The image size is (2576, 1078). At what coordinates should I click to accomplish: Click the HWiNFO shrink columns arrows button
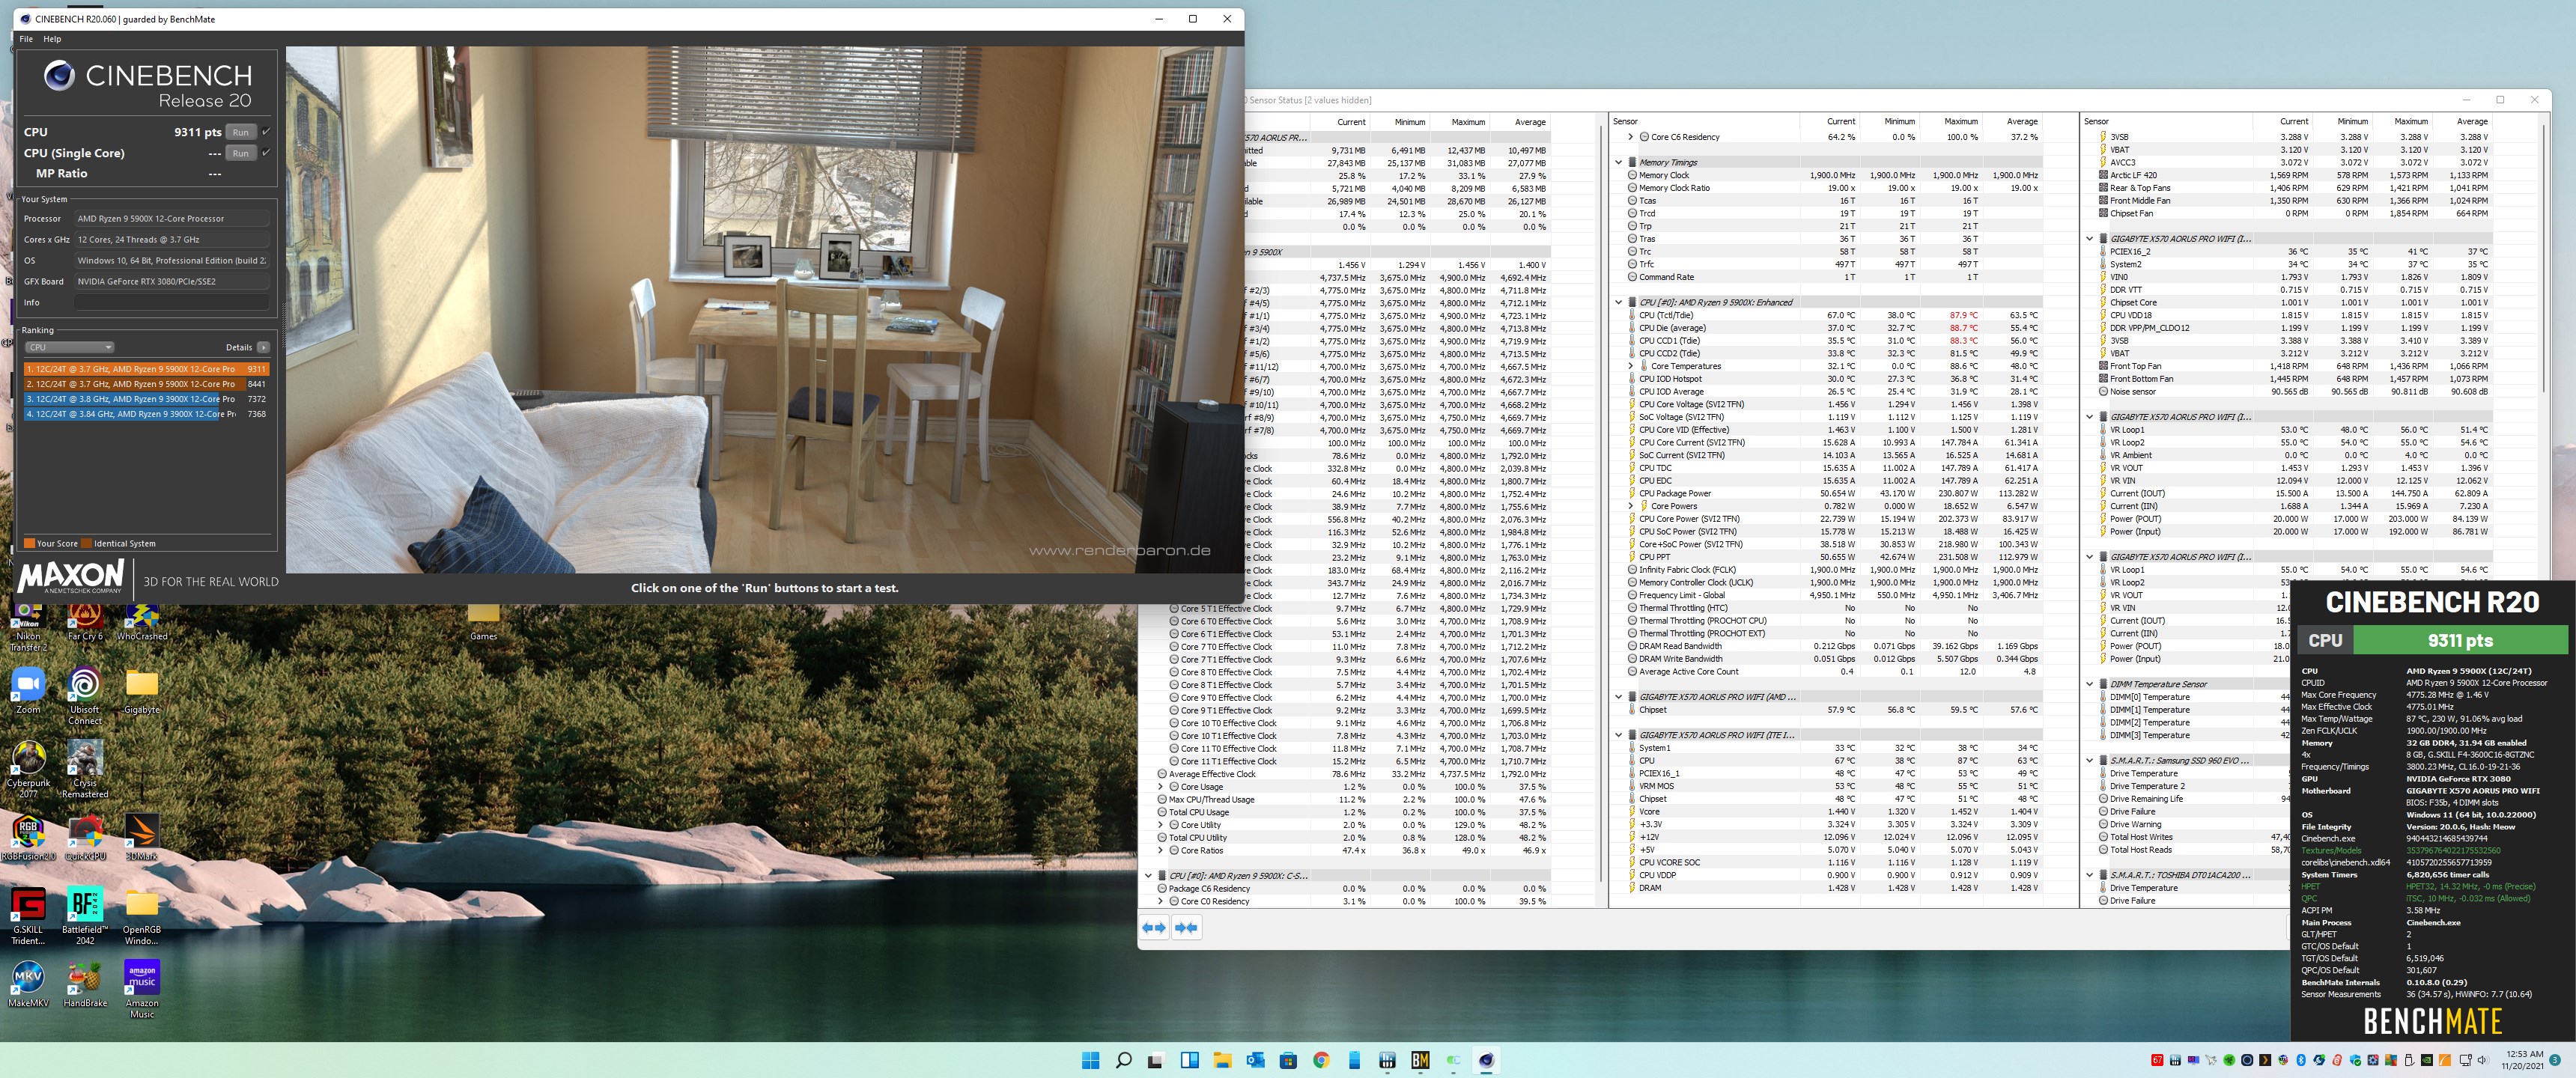coord(1186,928)
